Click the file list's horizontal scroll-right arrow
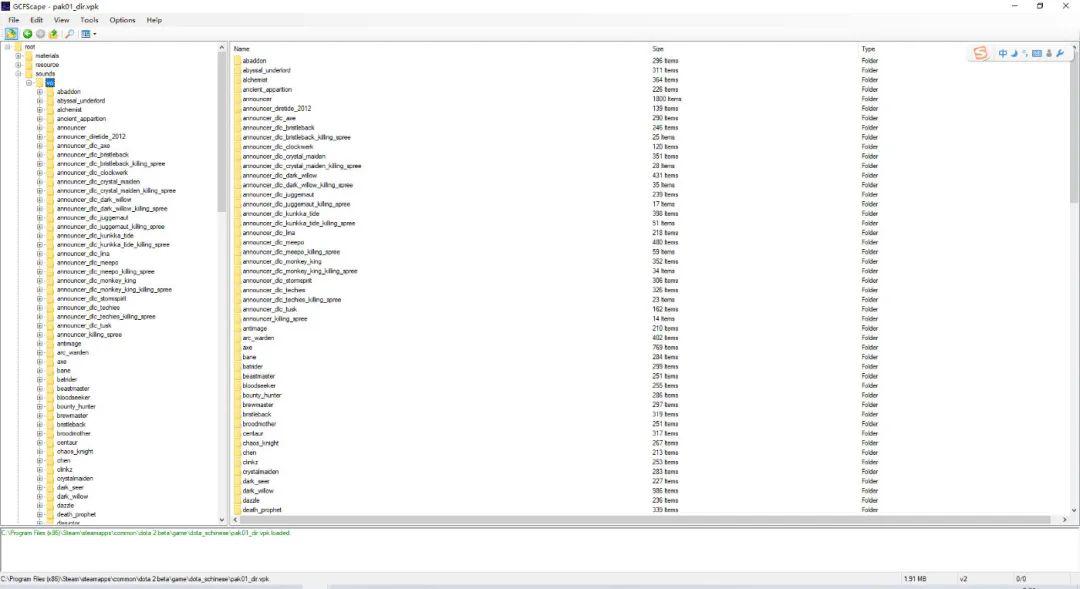Viewport: 1080px width, 589px height. click(x=1065, y=519)
